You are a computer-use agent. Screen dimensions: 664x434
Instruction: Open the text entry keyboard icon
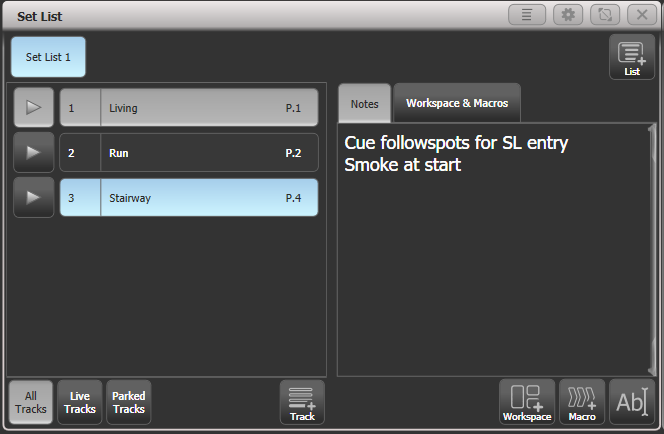coord(631,402)
